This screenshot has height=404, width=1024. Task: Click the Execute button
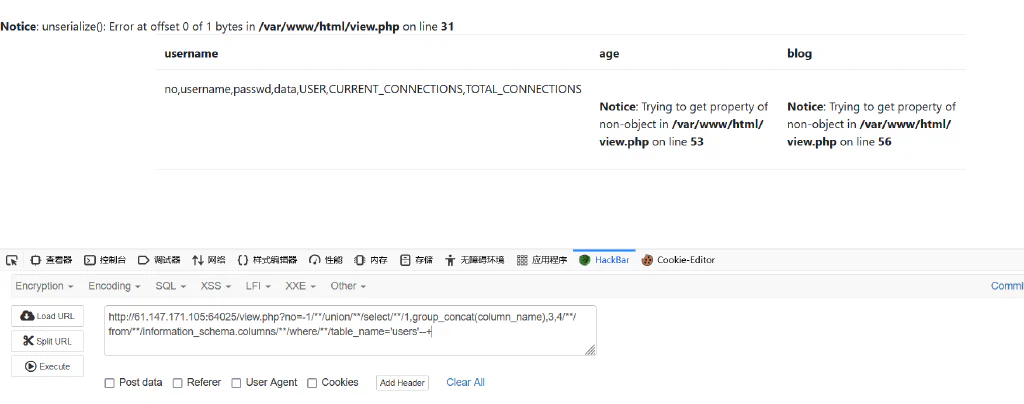48,367
